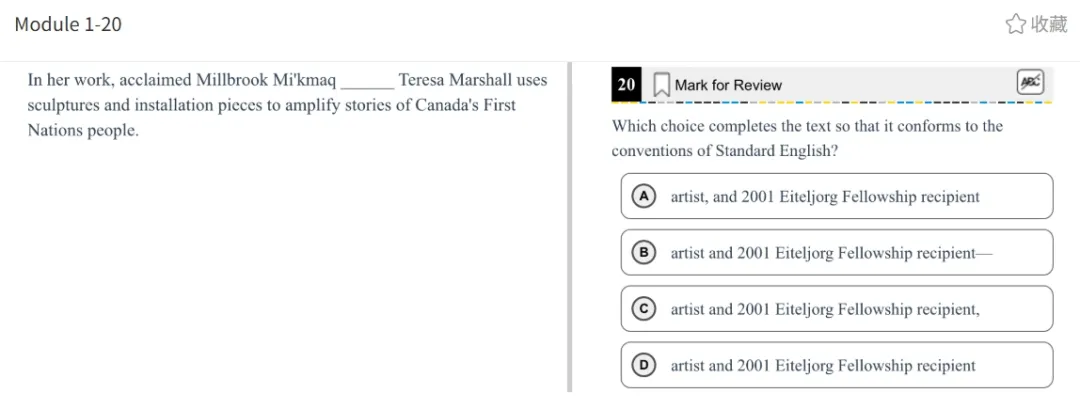Click the 收藏 label text
The image size is (1080, 409).
pos(1050,24)
